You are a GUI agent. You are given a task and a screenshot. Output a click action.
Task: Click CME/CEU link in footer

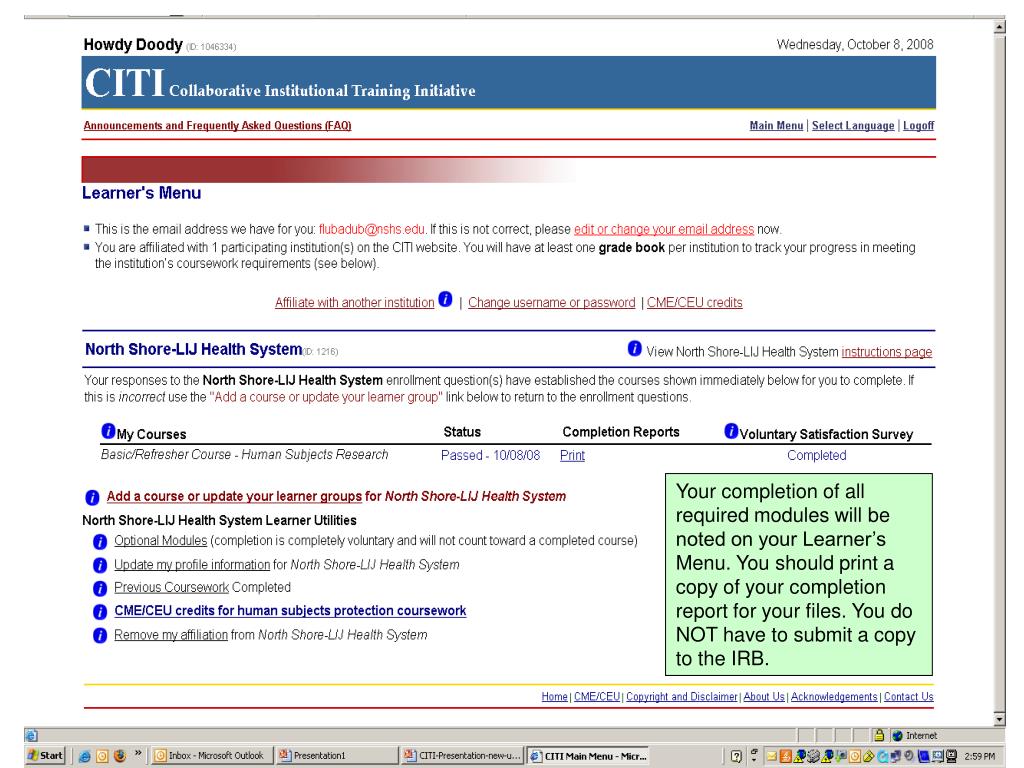point(597,697)
